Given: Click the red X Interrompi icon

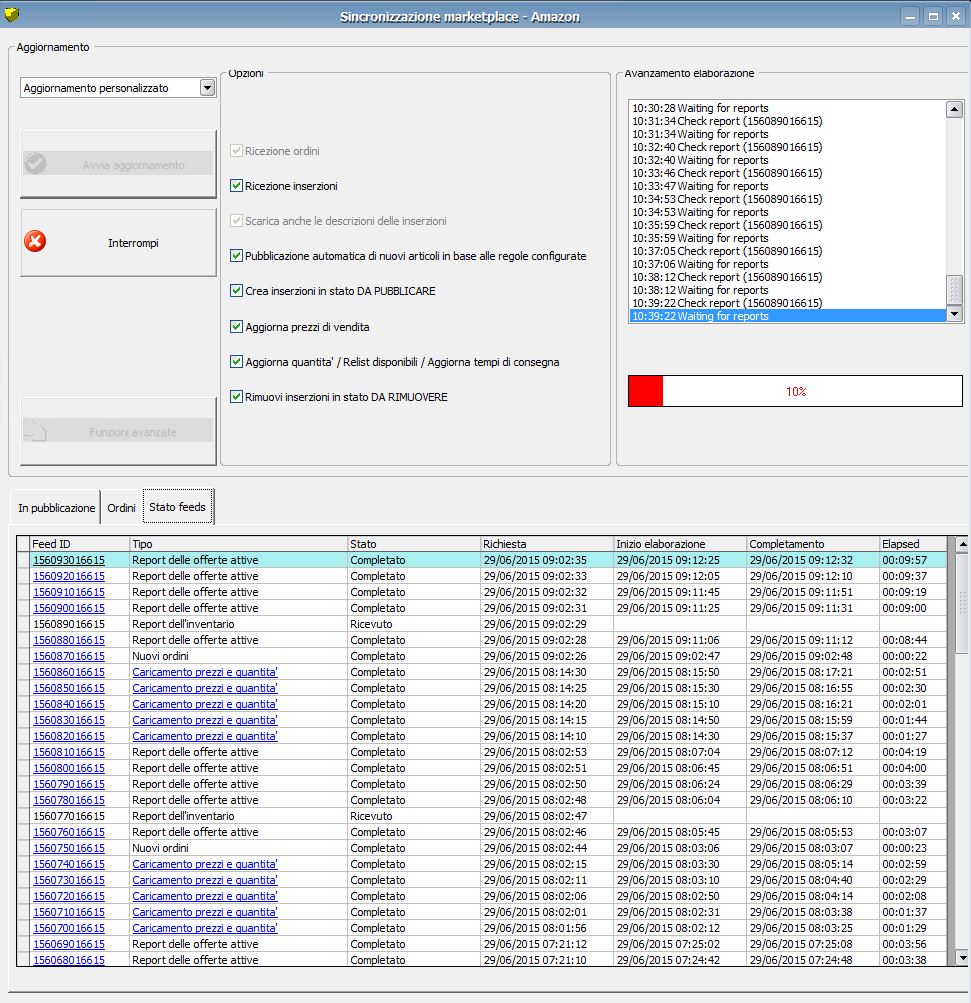Looking at the screenshot, I should tap(35, 242).
